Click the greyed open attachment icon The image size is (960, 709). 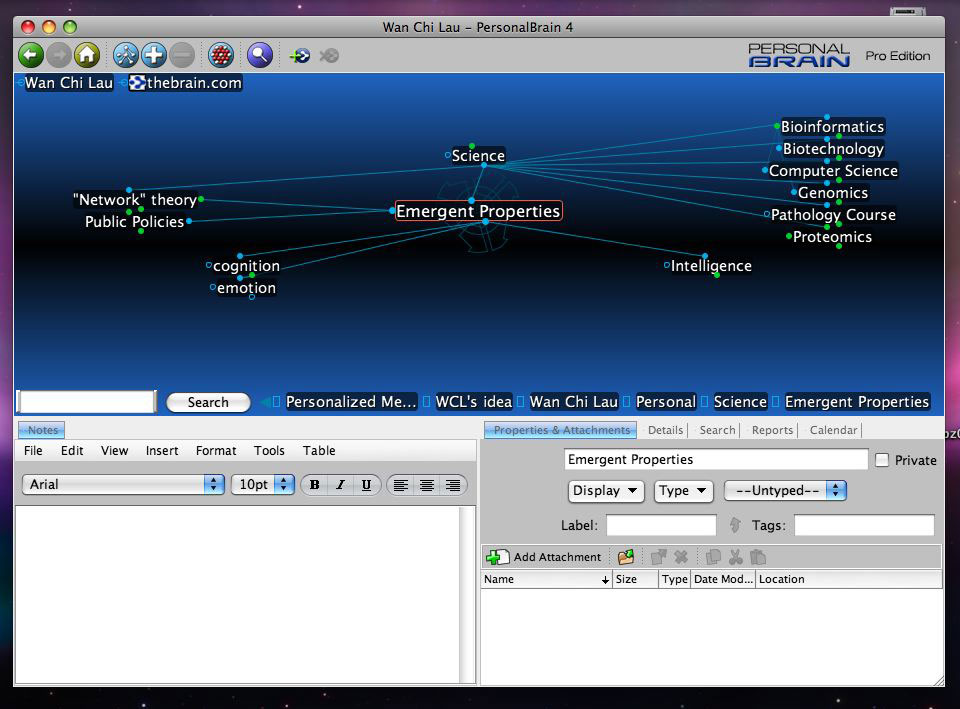pos(659,557)
